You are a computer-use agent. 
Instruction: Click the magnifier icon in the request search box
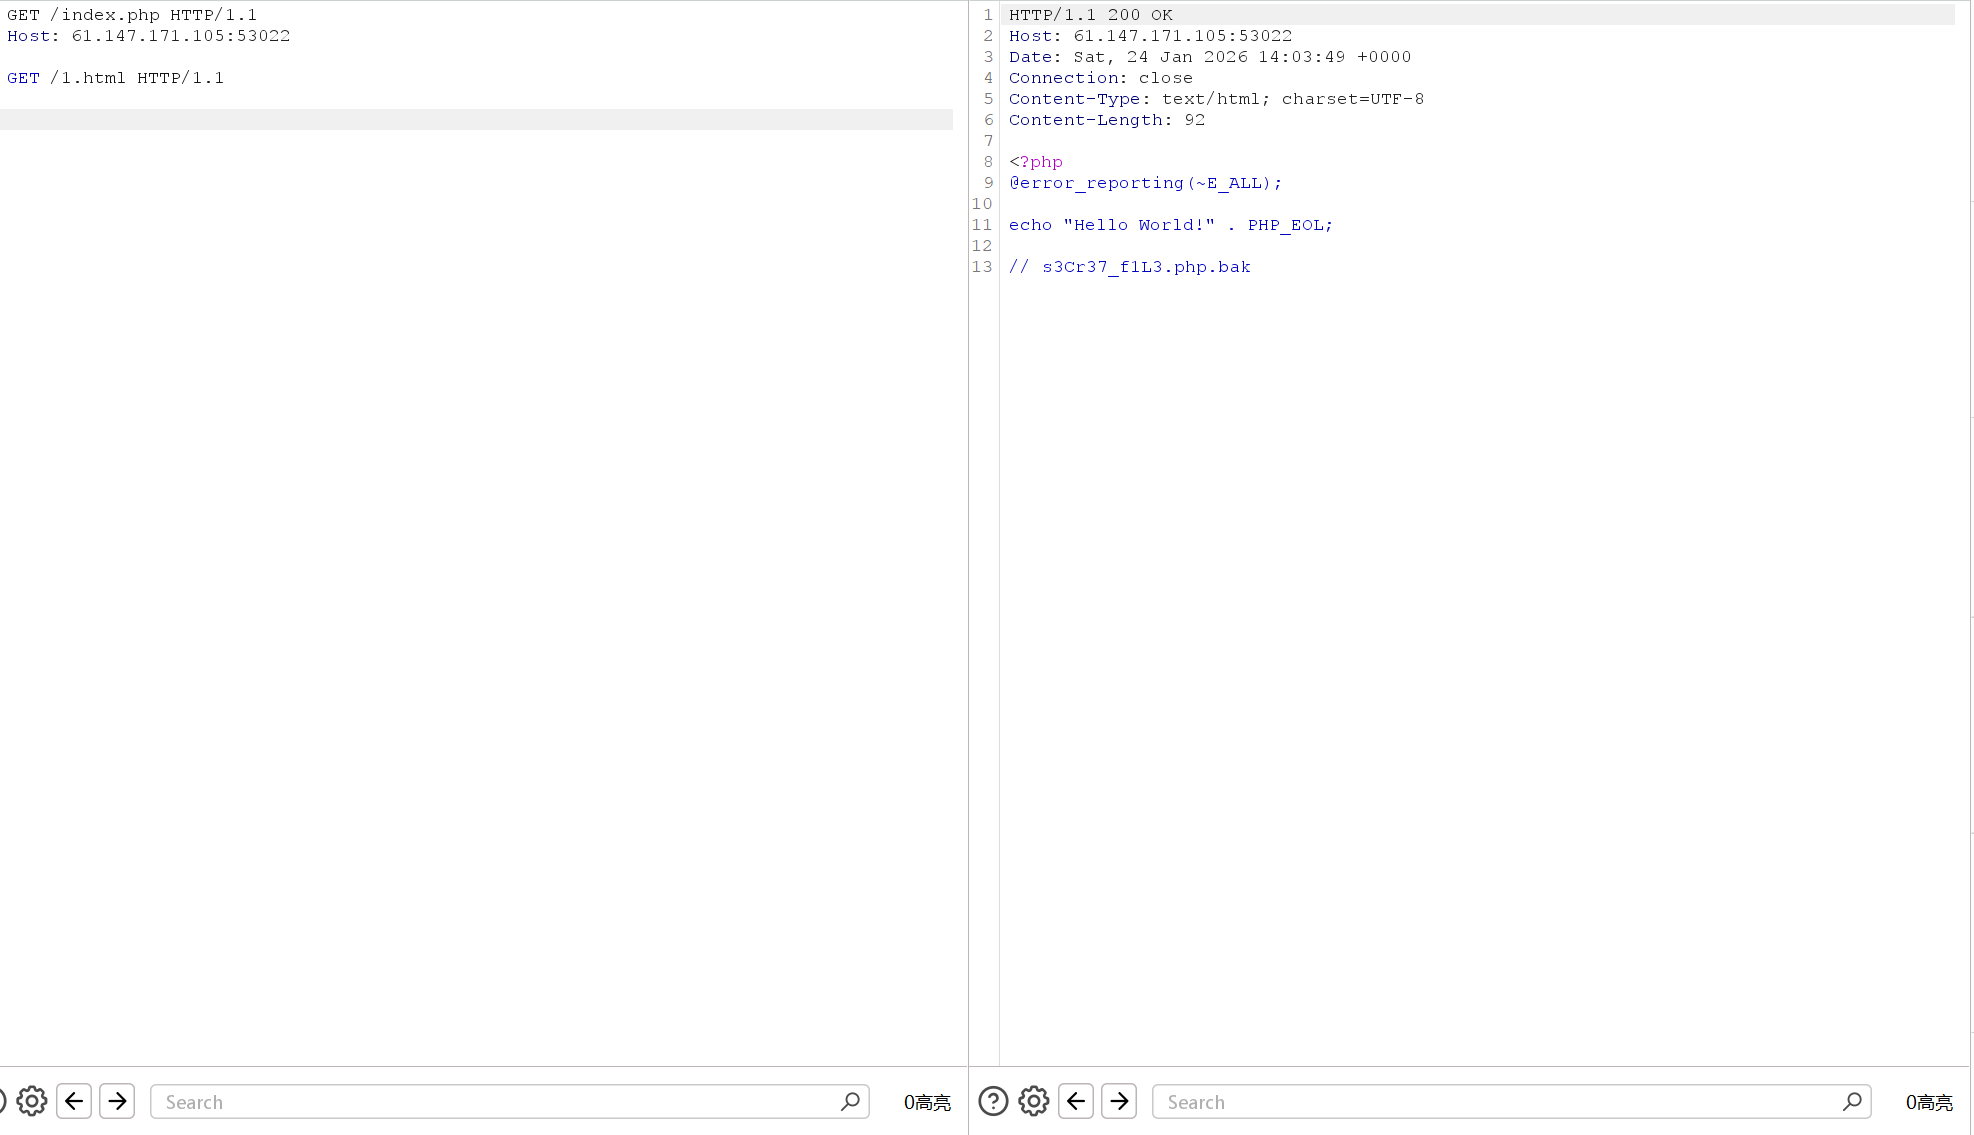[x=850, y=1101]
